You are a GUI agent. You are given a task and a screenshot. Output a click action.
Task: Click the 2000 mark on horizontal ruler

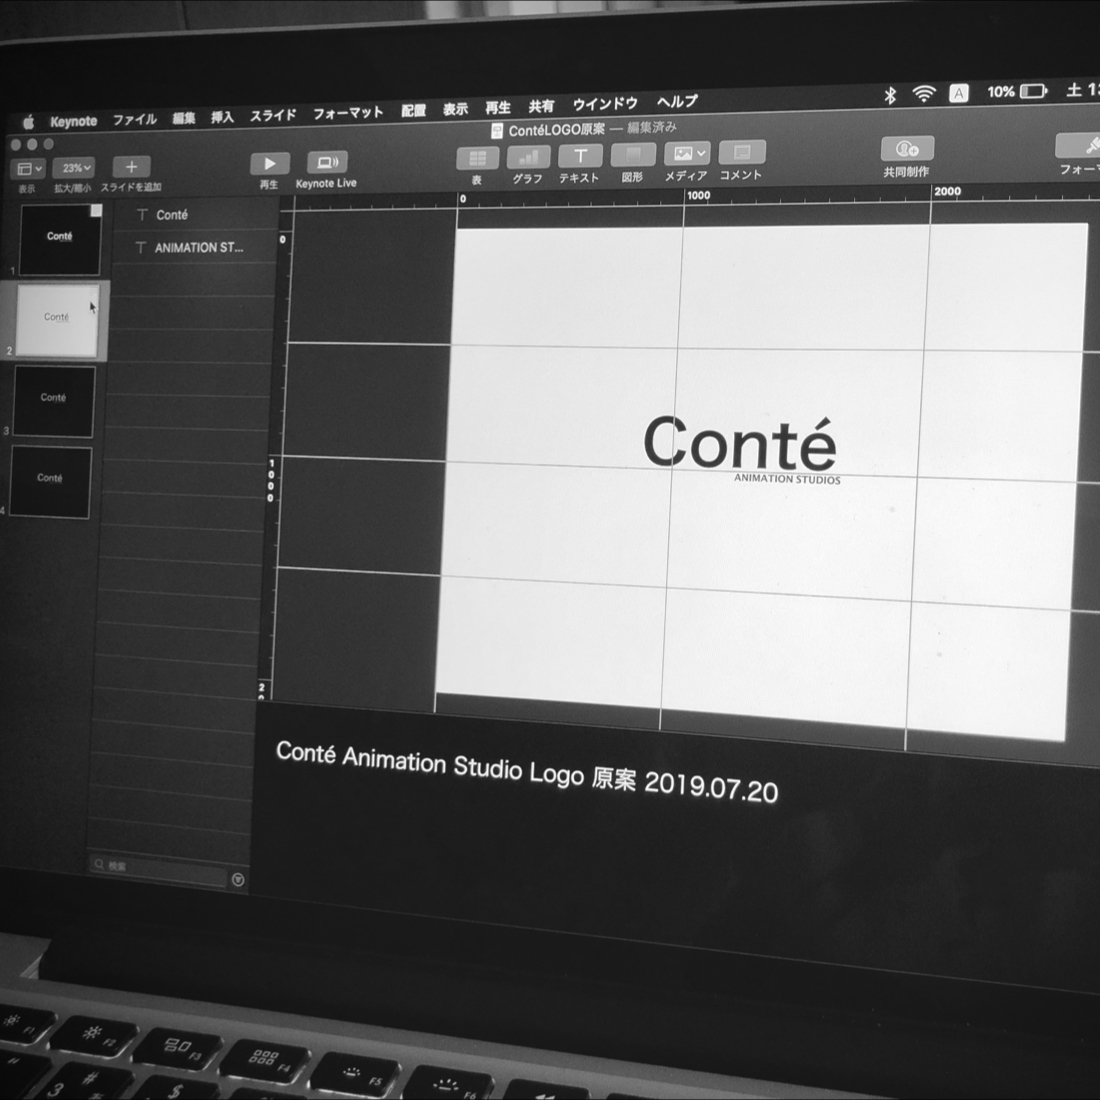click(x=947, y=192)
